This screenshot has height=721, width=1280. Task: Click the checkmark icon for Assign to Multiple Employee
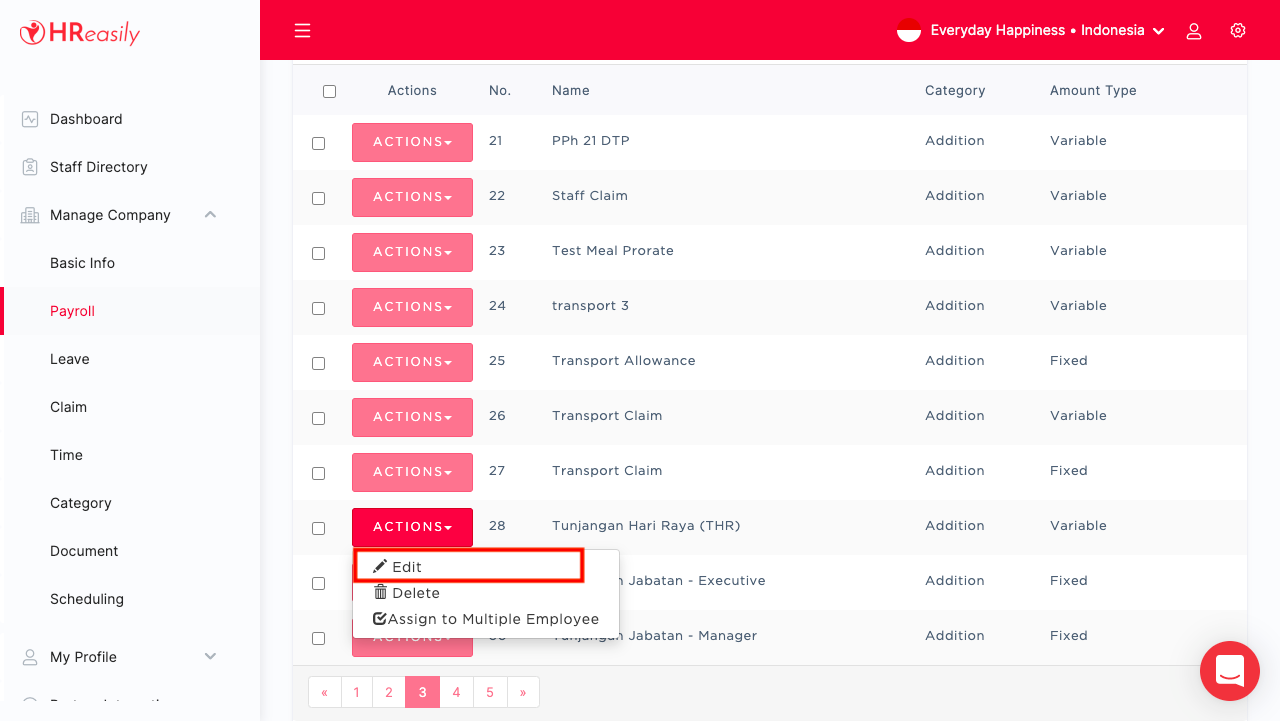tap(380, 619)
